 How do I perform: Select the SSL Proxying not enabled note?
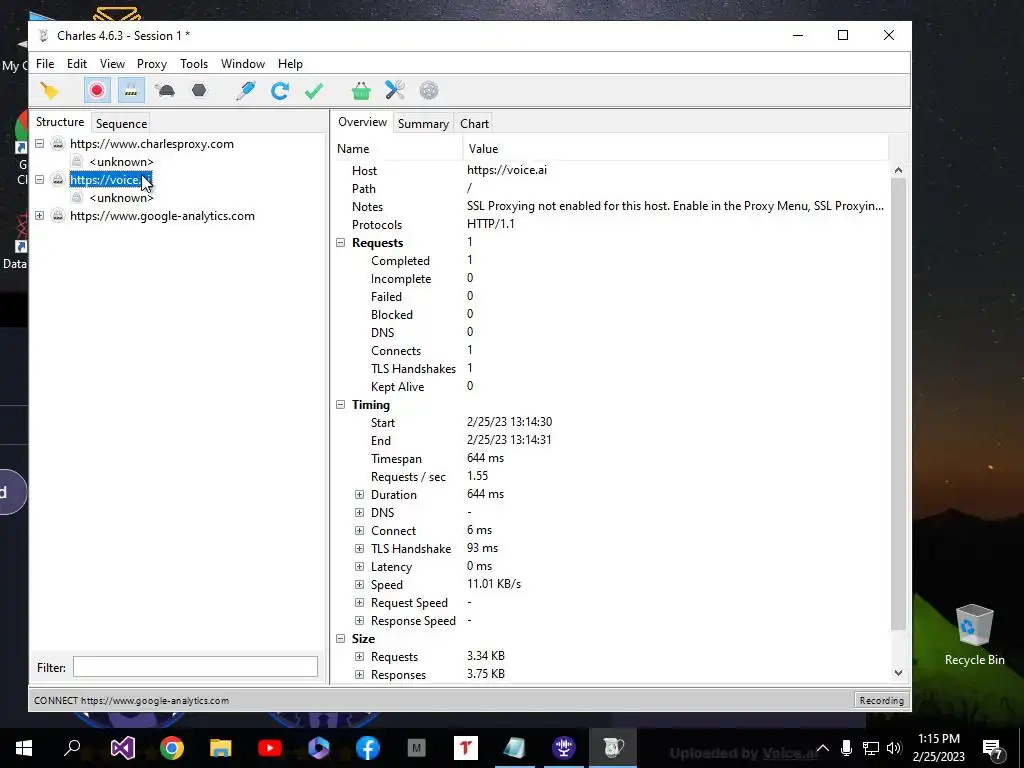pyautogui.click(x=675, y=206)
